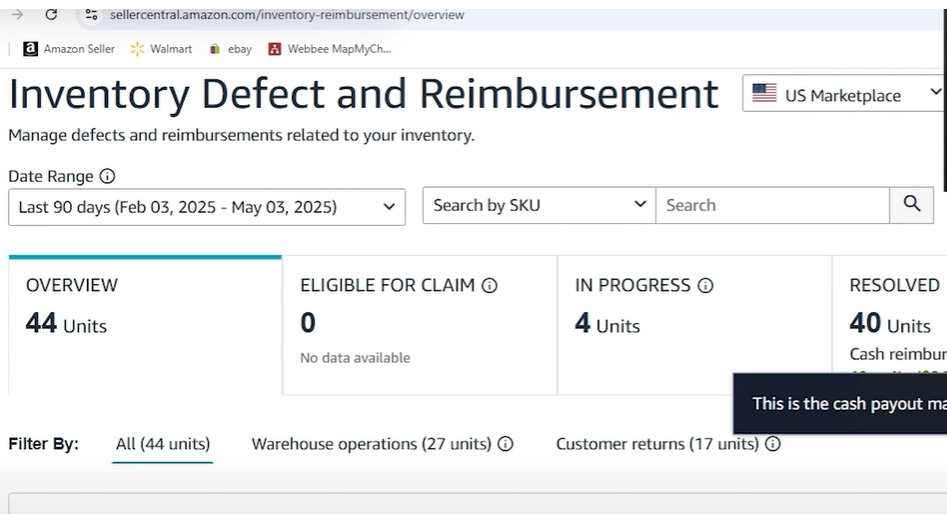The image size is (947, 514).
Task: Click Customer returns info icon
Action: [772, 444]
